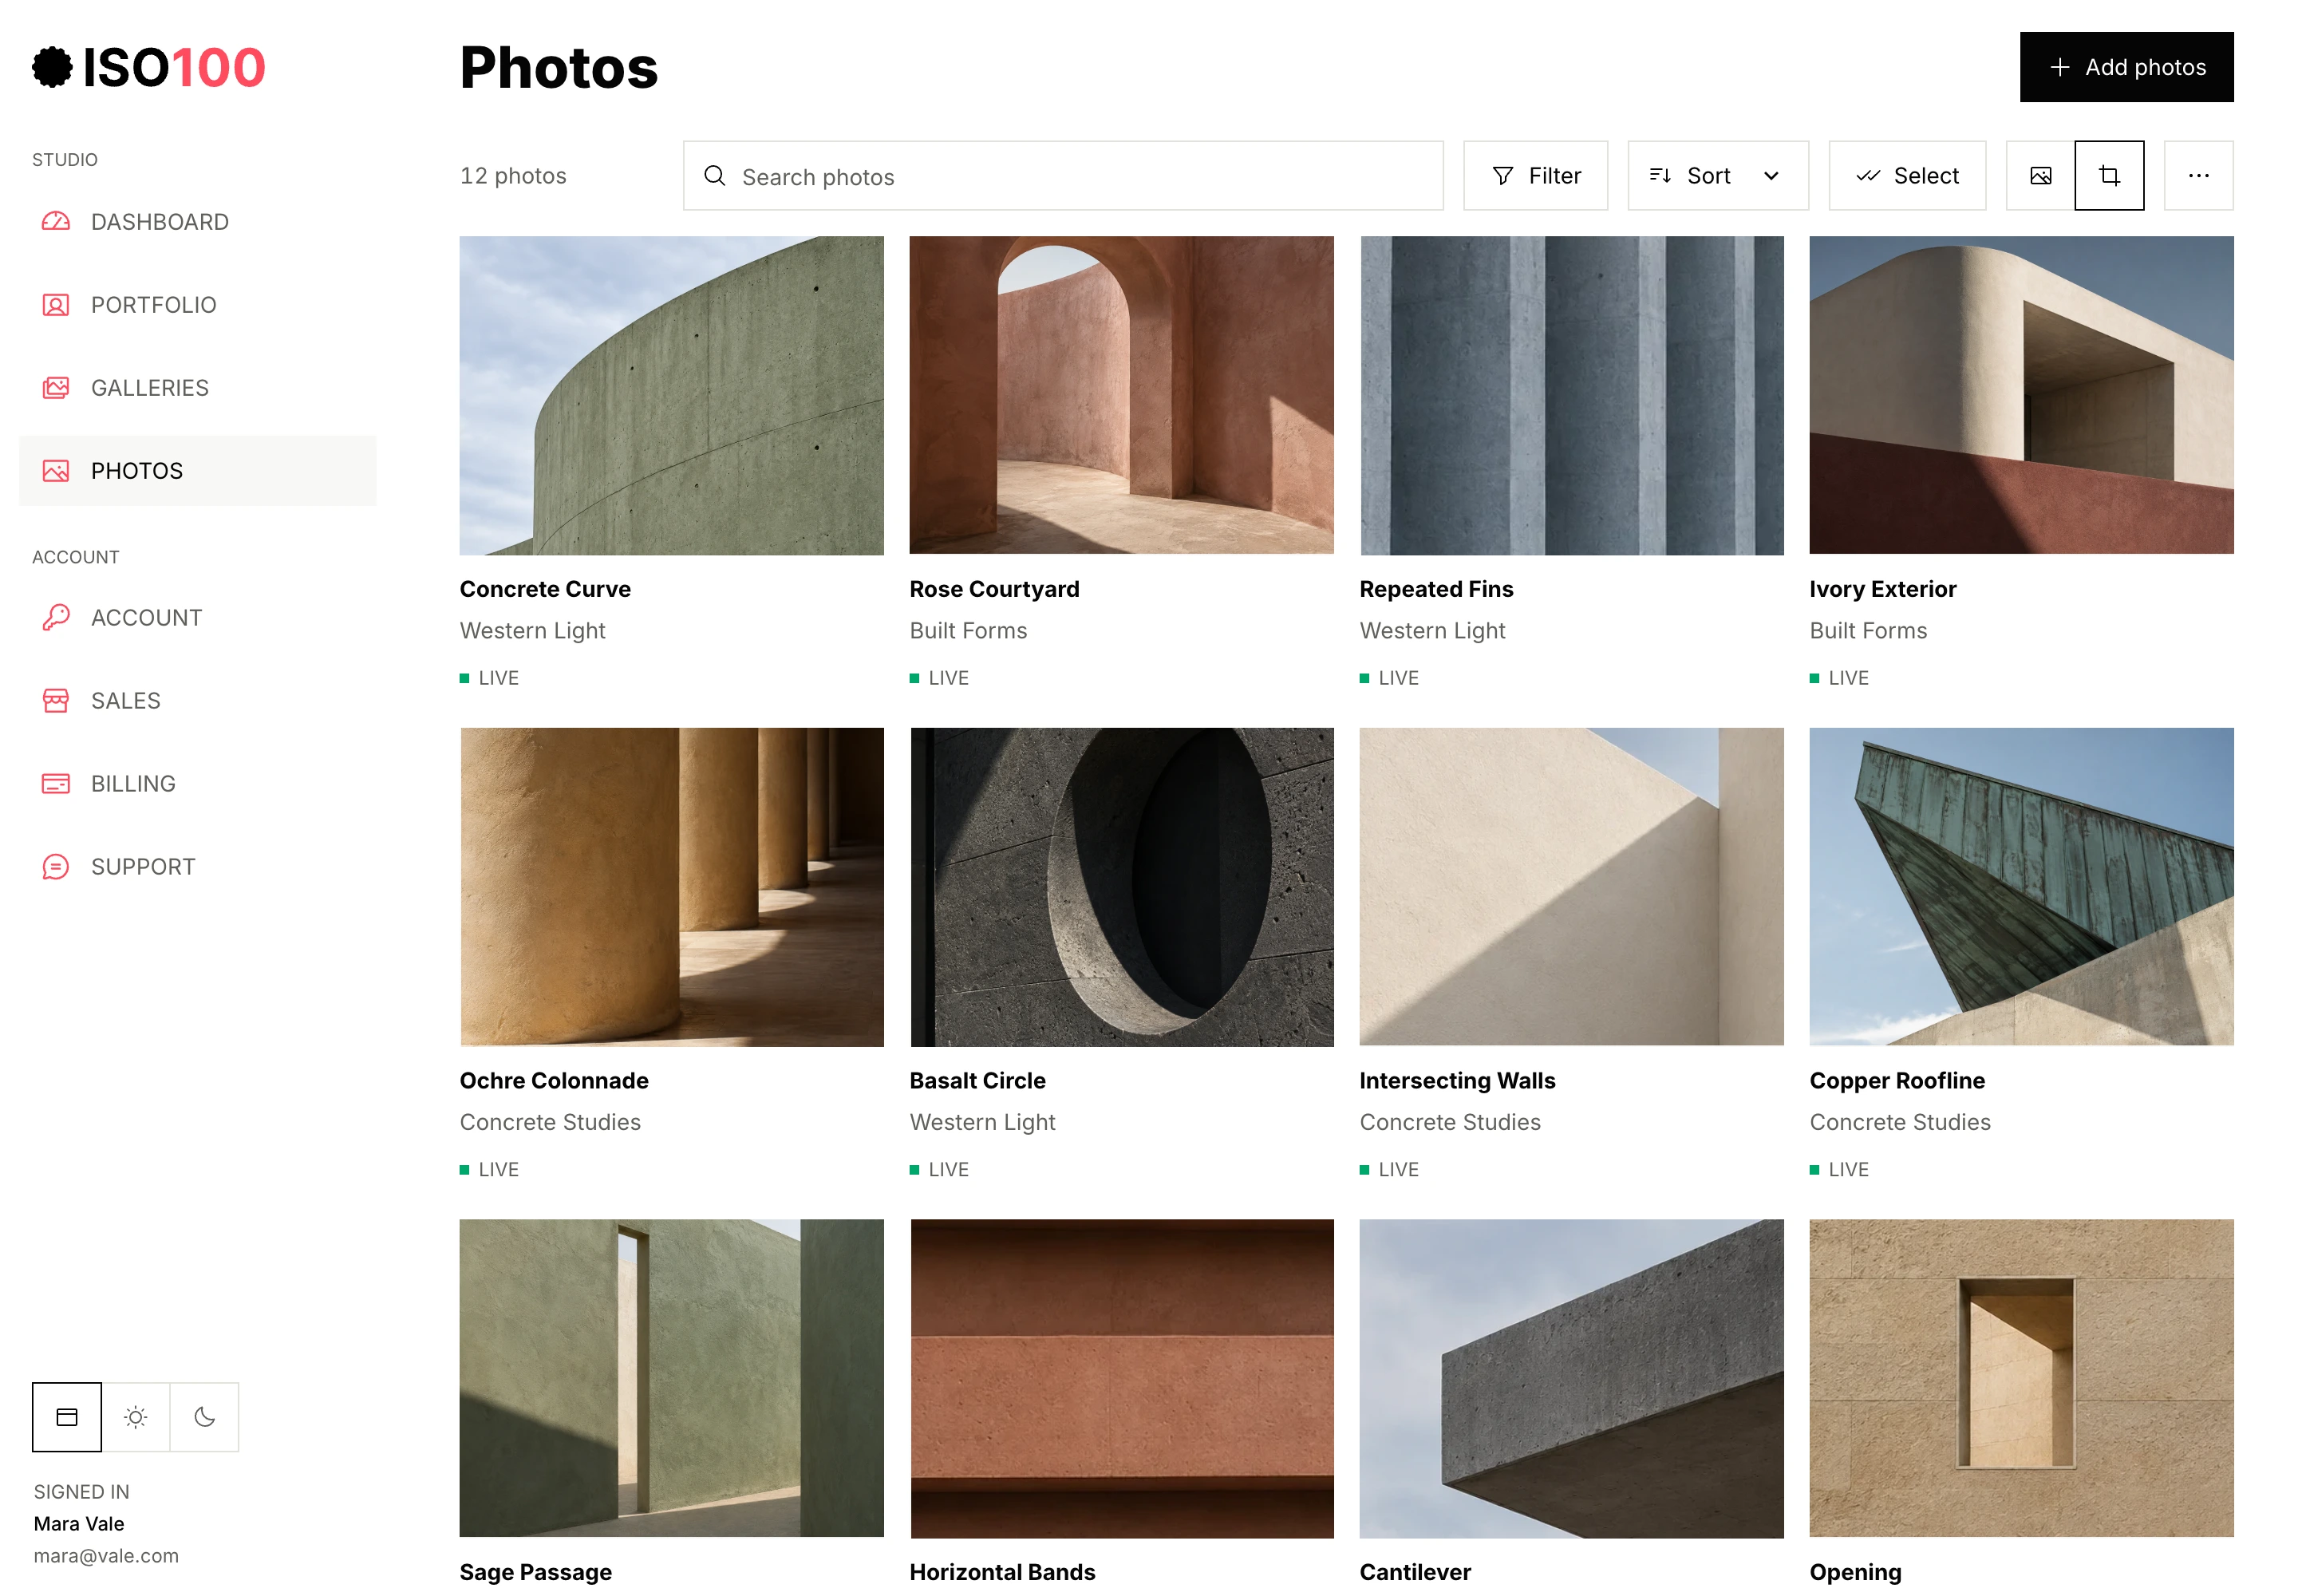This screenshot has width=2298, height=1596.
Task: Open Repeated Fins photo thumbnail
Action: [x=1572, y=395]
